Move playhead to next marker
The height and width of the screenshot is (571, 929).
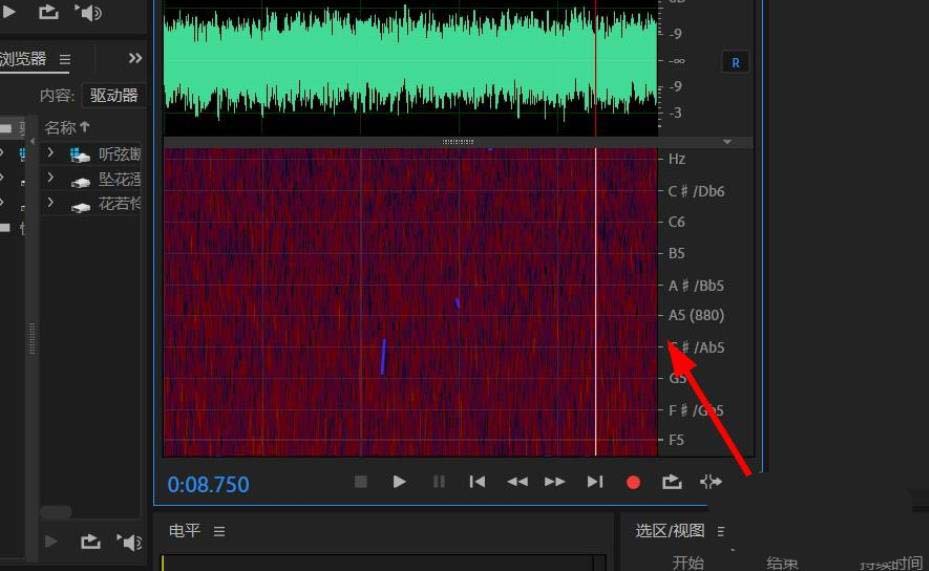(595, 482)
